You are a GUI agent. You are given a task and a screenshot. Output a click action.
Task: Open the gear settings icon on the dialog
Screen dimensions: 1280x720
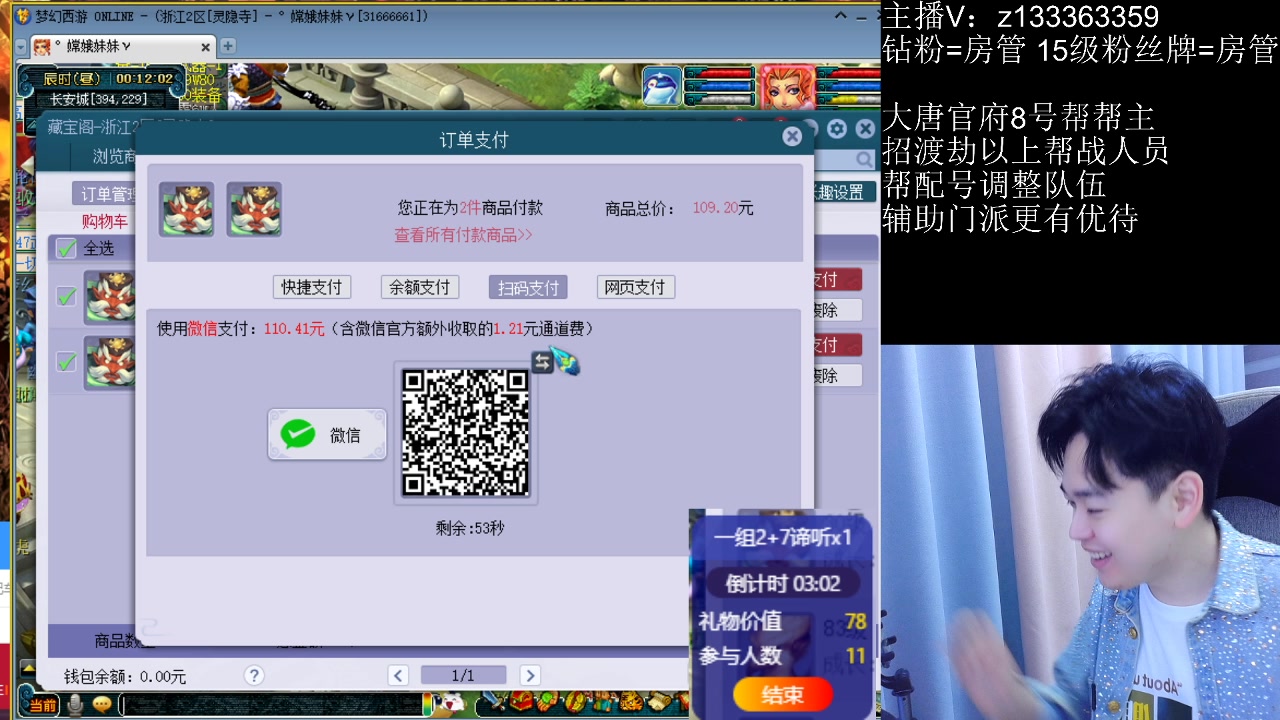[x=837, y=129]
